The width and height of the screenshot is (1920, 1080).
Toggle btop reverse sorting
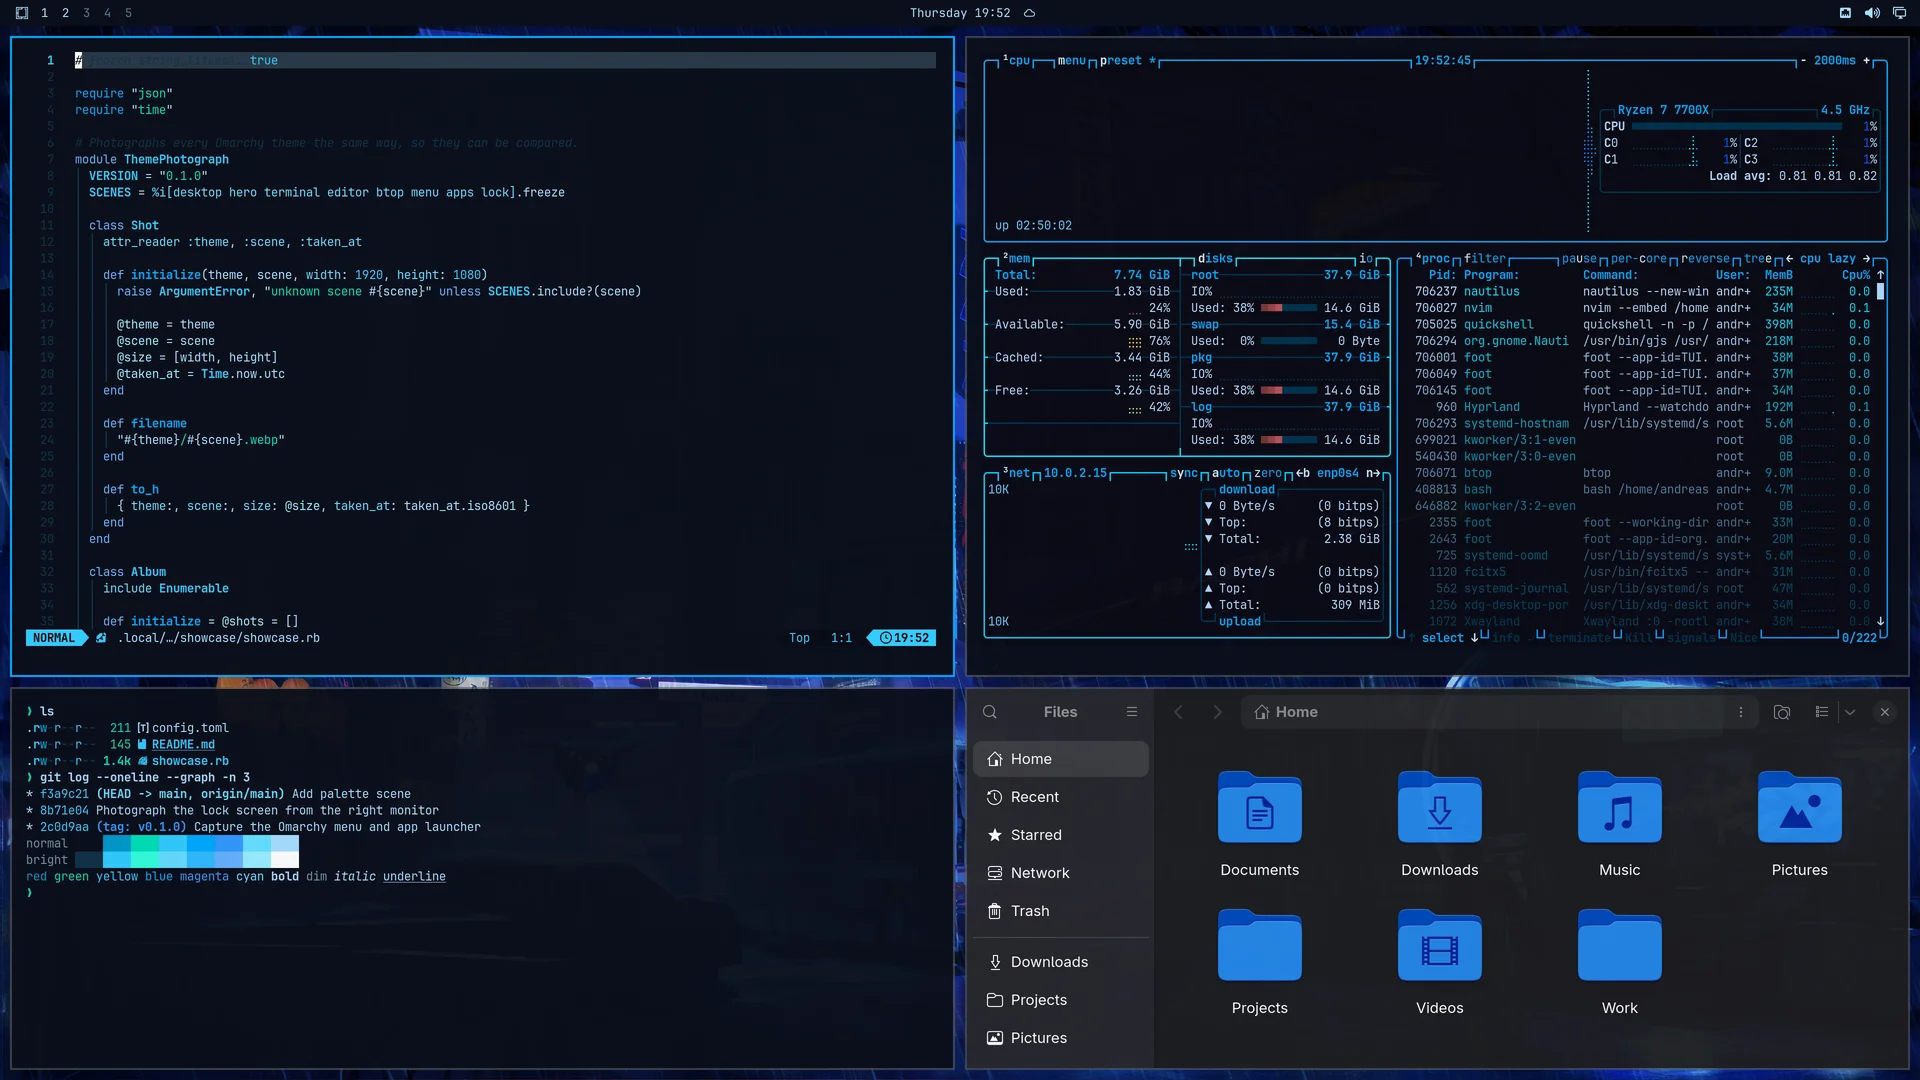click(1705, 259)
